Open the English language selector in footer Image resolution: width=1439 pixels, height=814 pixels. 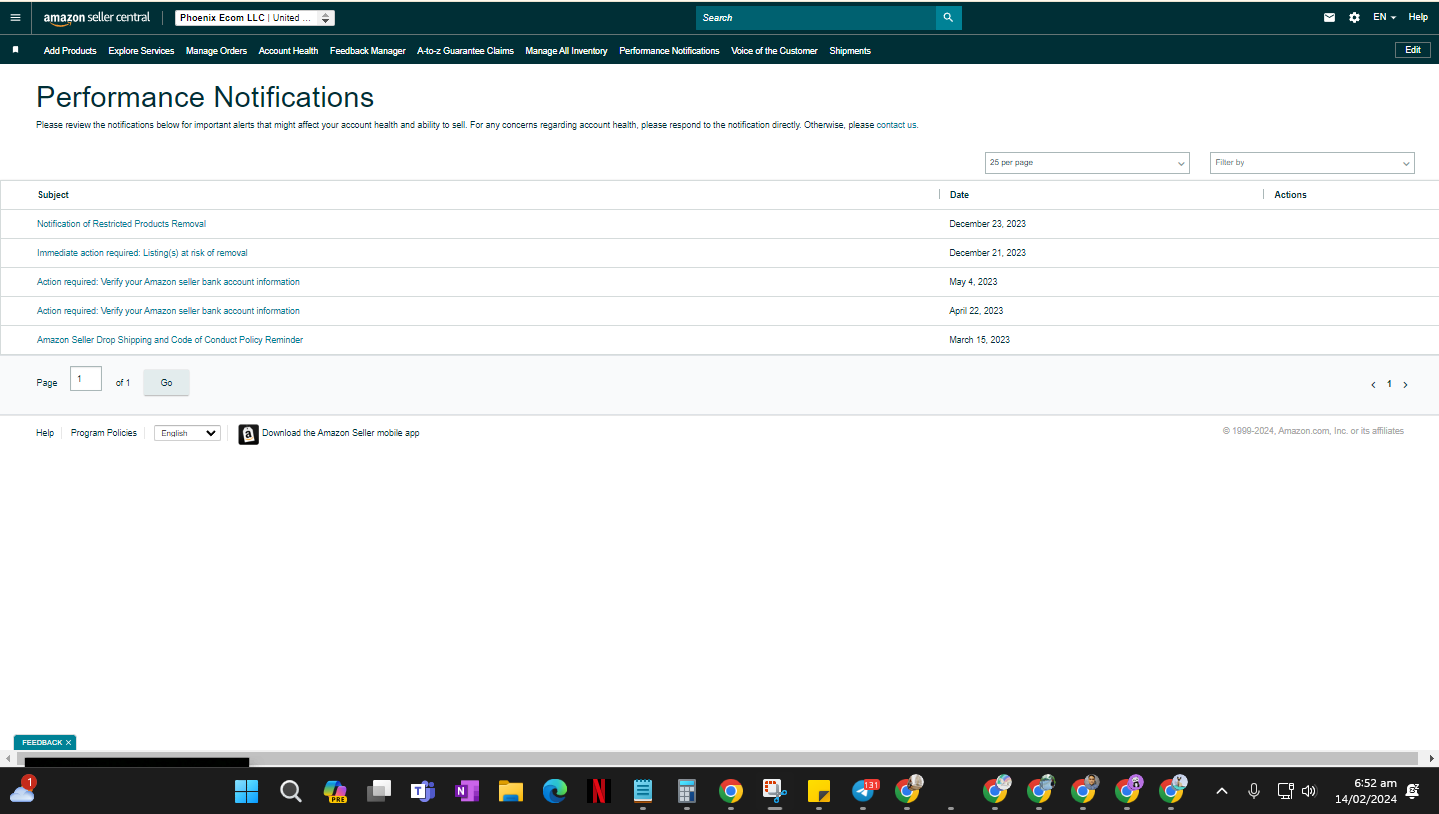click(x=187, y=434)
